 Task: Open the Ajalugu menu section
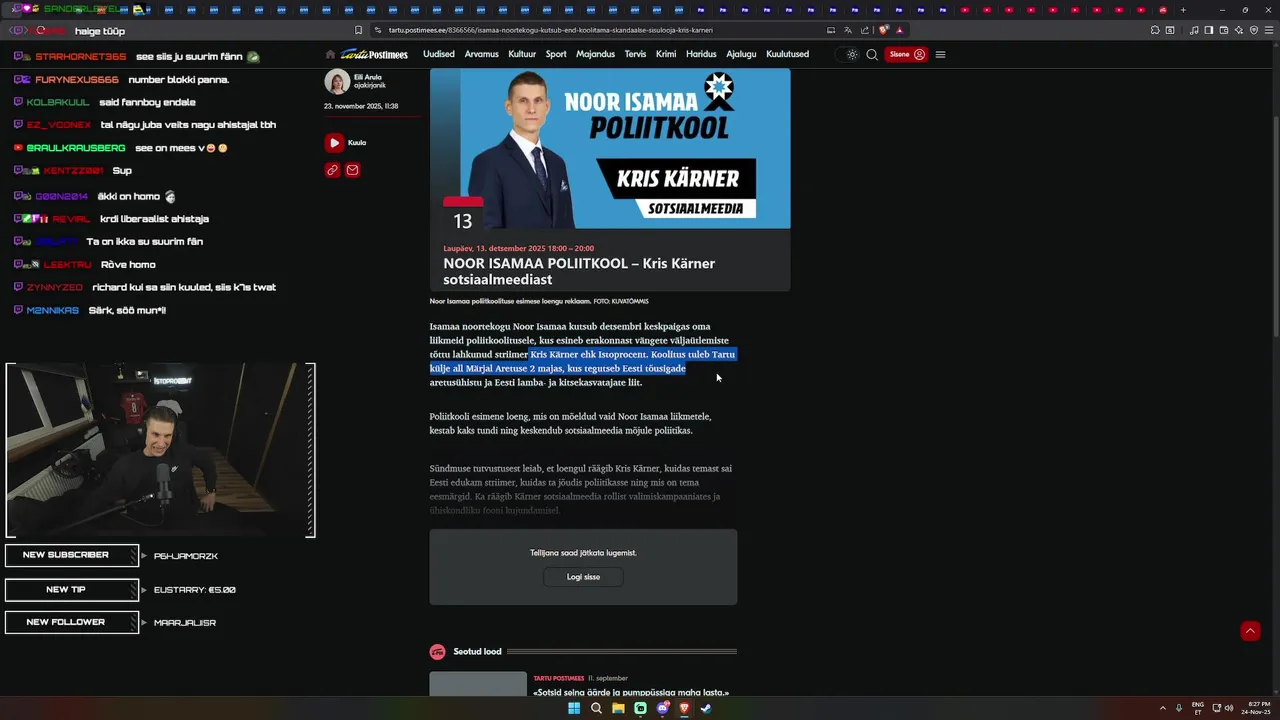click(x=741, y=54)
